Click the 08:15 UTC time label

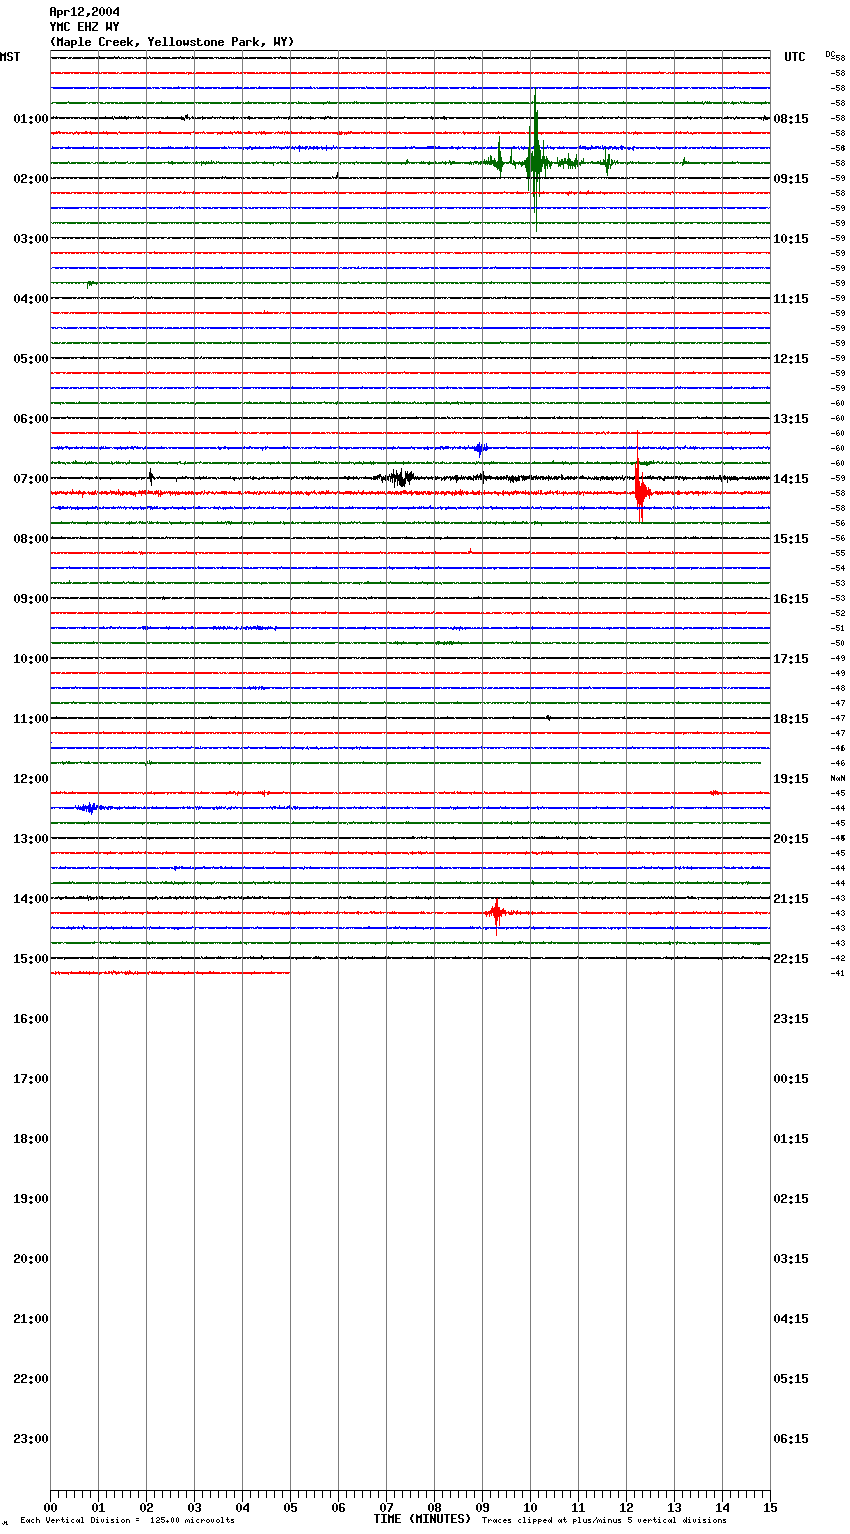pos(791,119)
